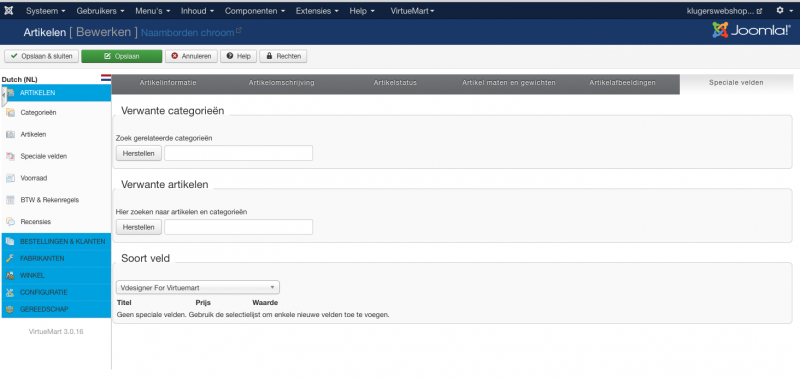Click the Help toolbar button
Image resolution: width=800 pixels, height=381 pixels.
pos(238,56)
